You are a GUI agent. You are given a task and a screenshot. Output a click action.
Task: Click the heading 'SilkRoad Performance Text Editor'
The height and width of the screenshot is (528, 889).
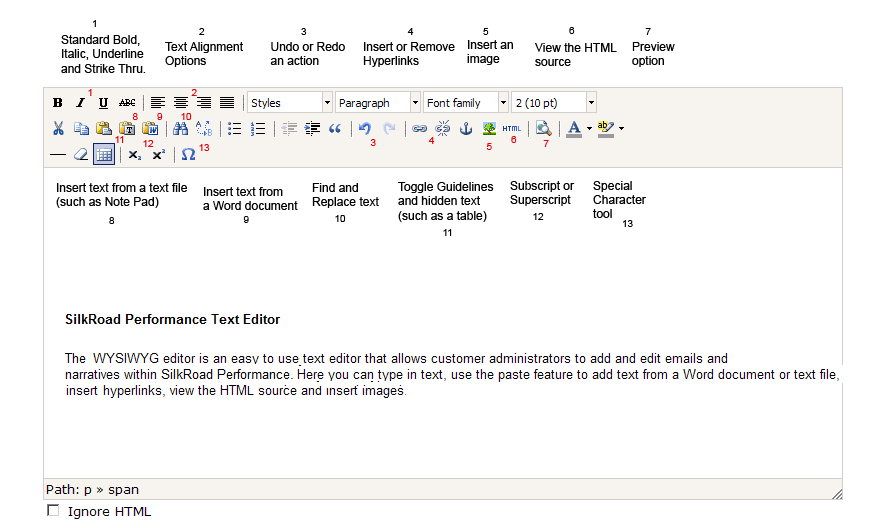(x=172, y=319)
